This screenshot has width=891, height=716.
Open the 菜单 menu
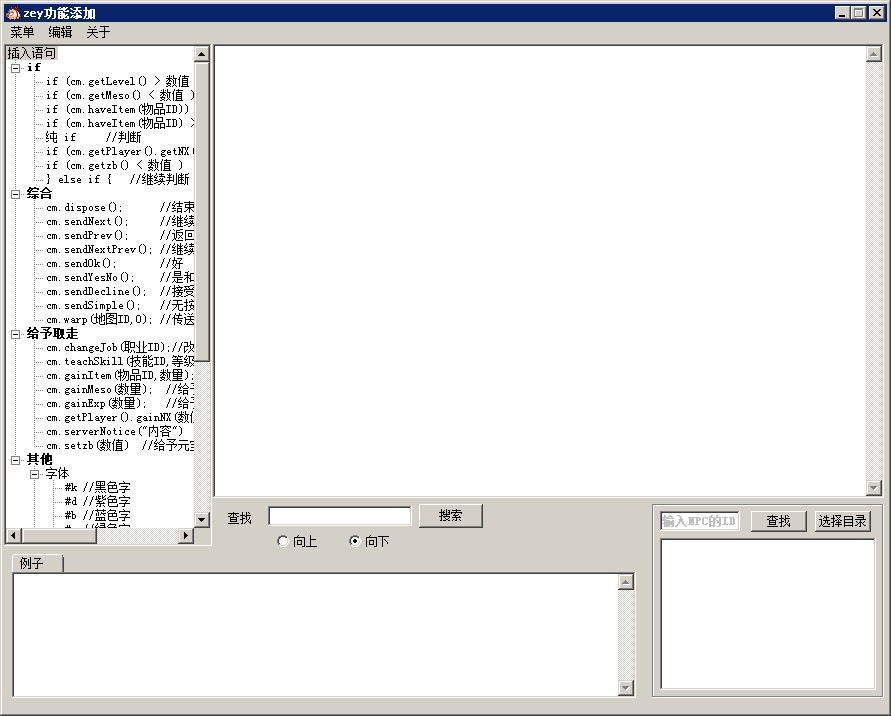click(x=22, y=32)
